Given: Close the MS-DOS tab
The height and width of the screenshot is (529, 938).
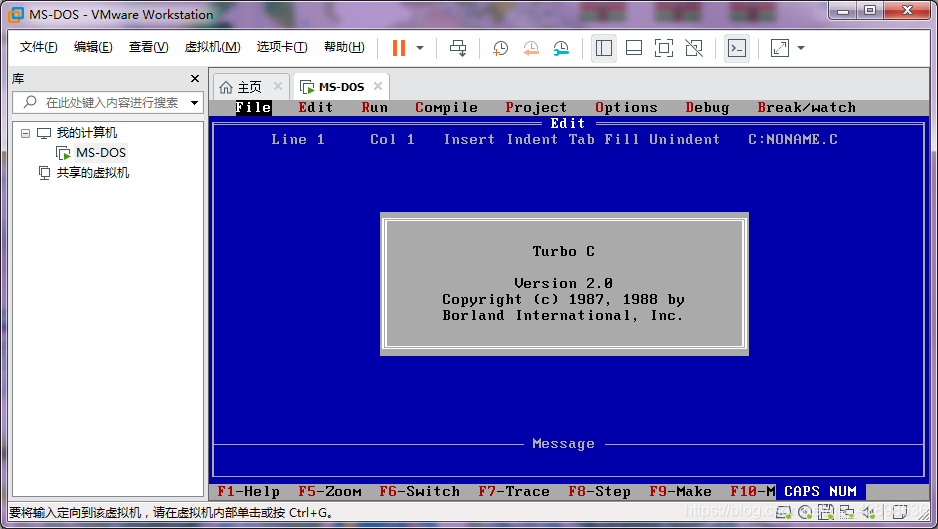Looking at the screenshot, I should click(x=377, y=86).
